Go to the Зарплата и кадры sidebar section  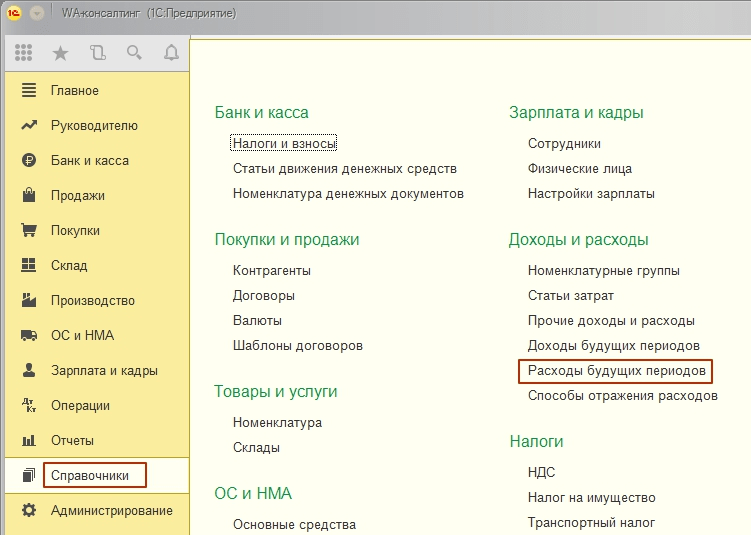tap(104, 370)
